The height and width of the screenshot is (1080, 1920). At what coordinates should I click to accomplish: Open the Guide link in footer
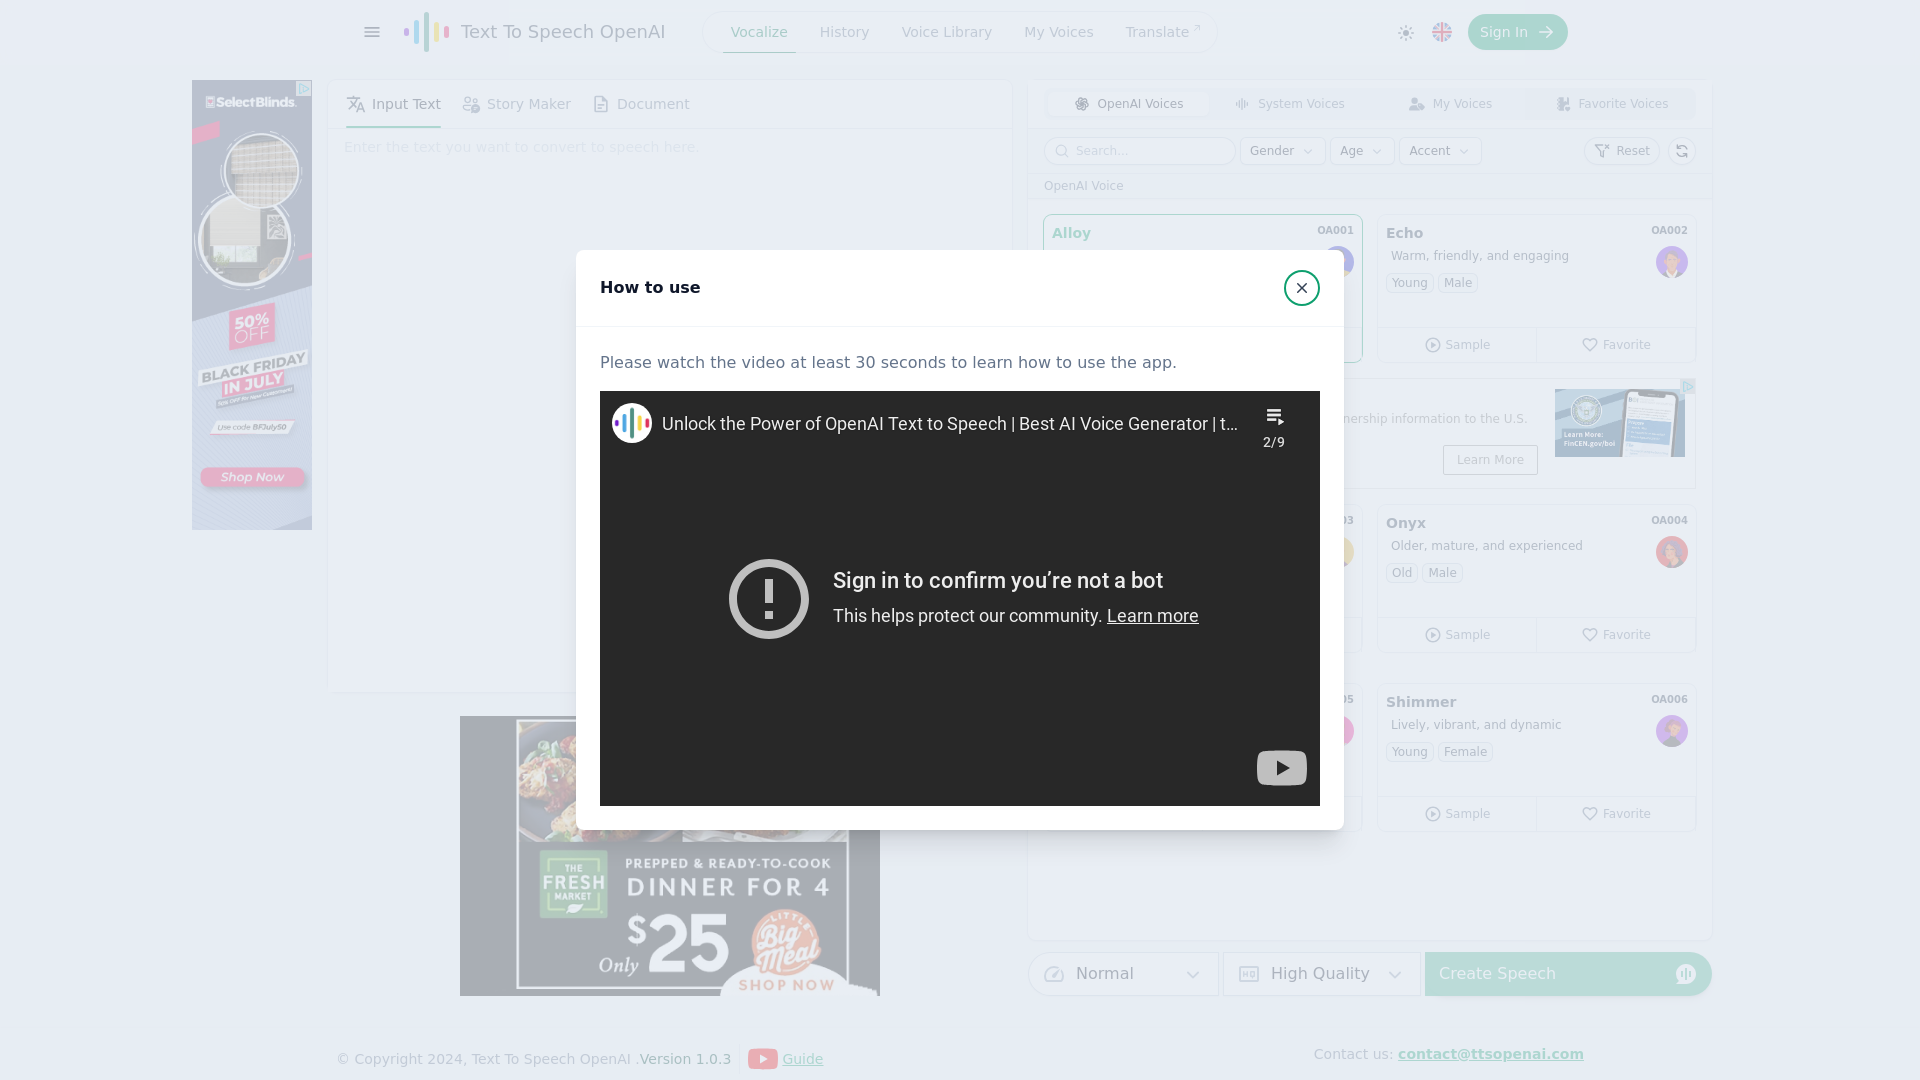pos(802,1059)
